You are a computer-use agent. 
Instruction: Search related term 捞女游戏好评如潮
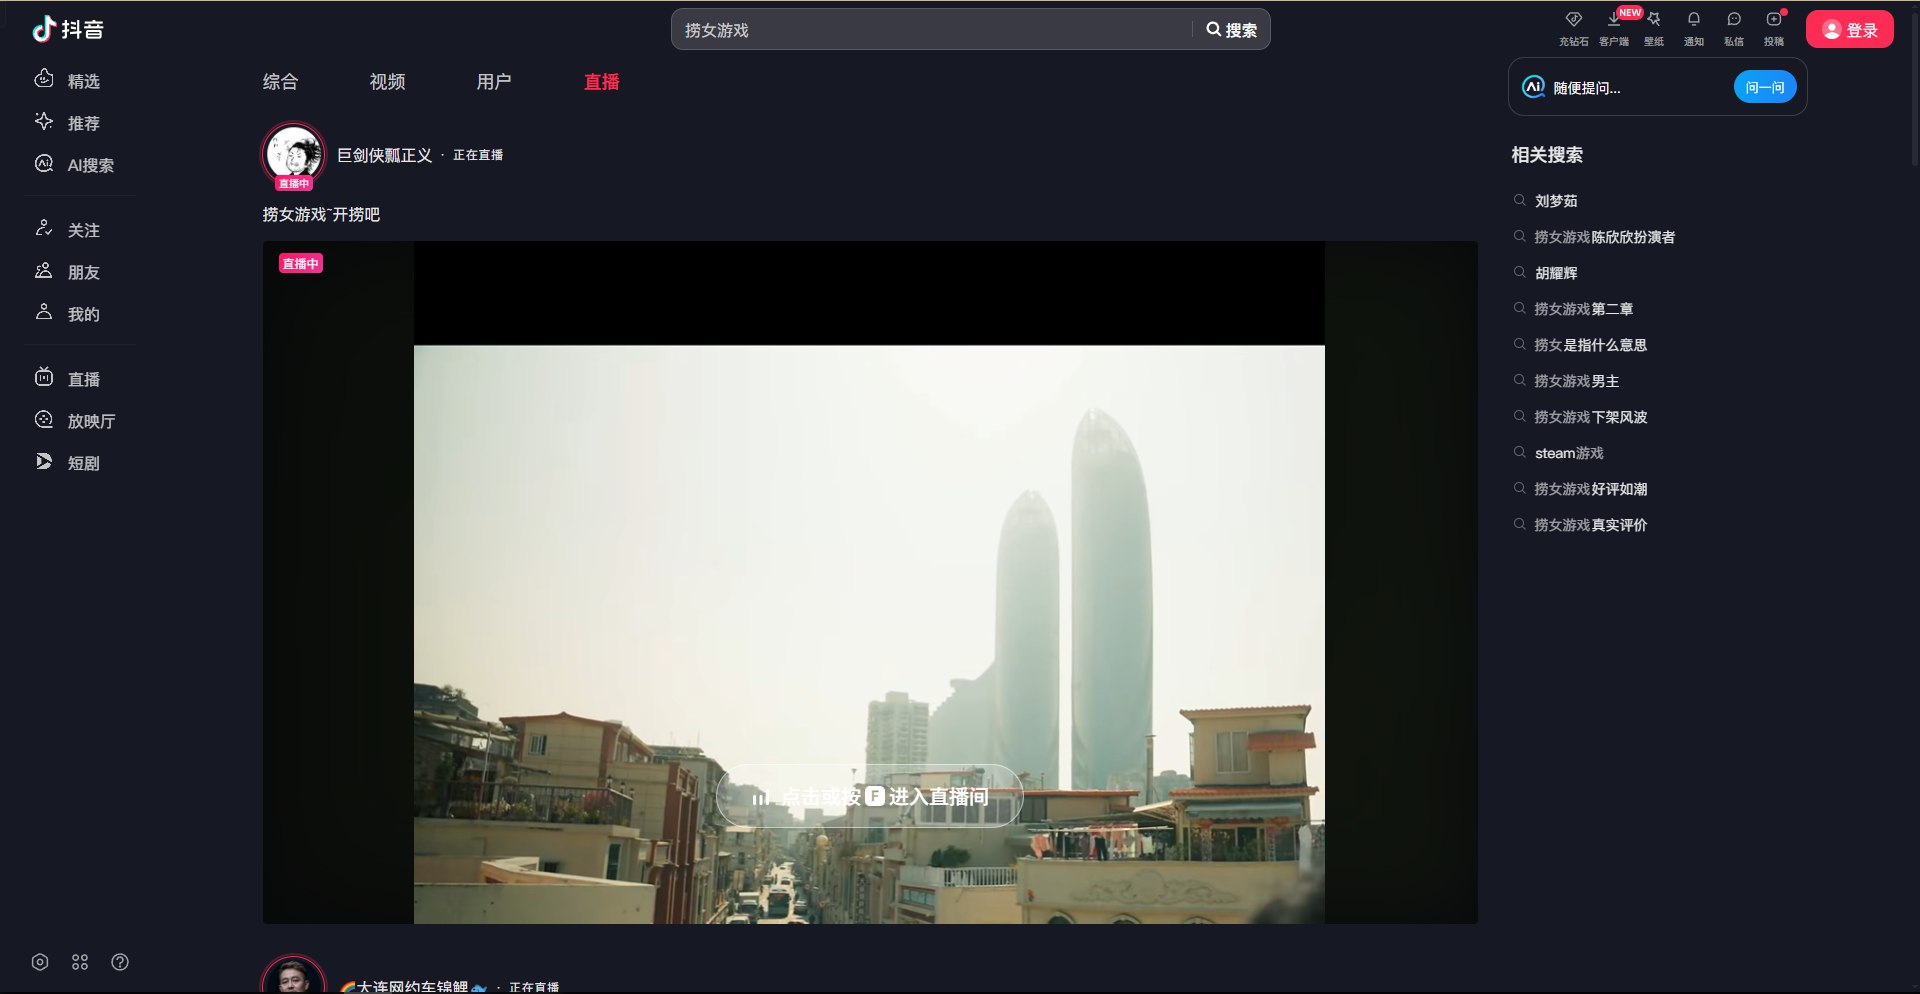[1590, 489]
